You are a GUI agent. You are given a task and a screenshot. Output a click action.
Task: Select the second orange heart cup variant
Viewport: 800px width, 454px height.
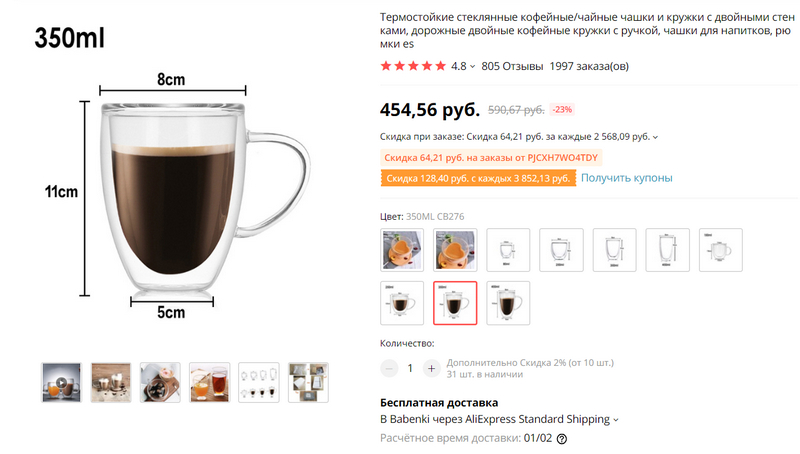click(455, 250)
